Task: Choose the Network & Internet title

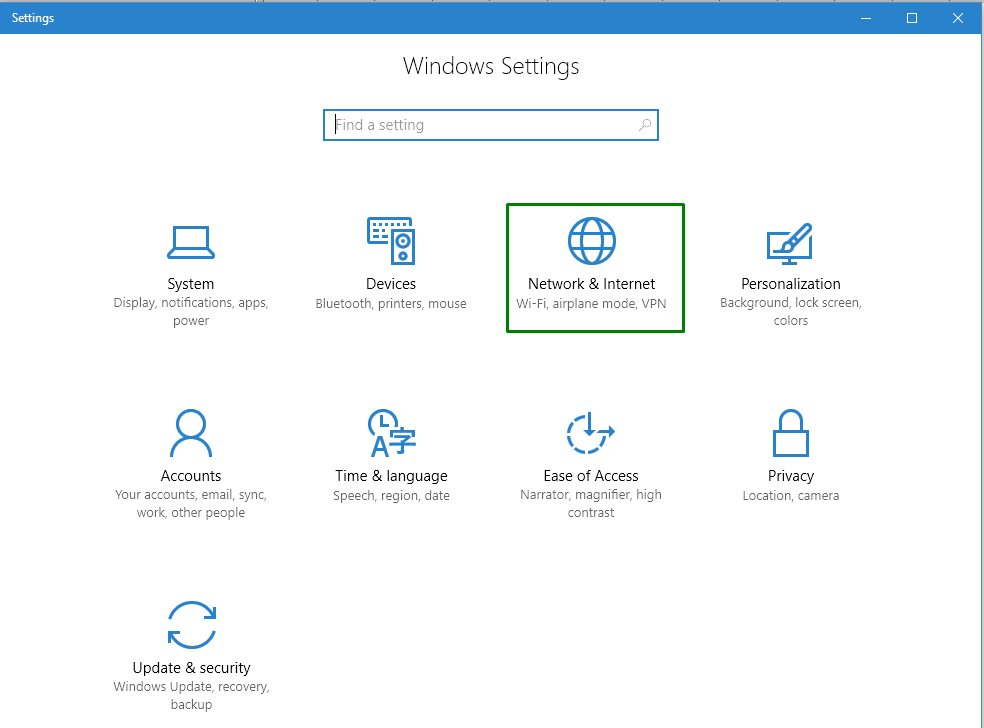Action: pos(591,284)
